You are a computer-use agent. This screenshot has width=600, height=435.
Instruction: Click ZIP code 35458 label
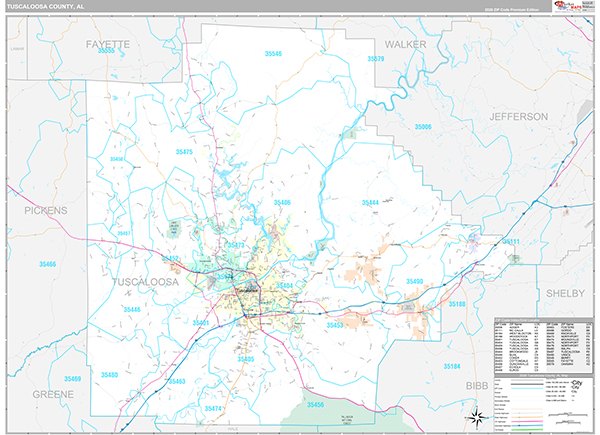click(x=116, y=159)
